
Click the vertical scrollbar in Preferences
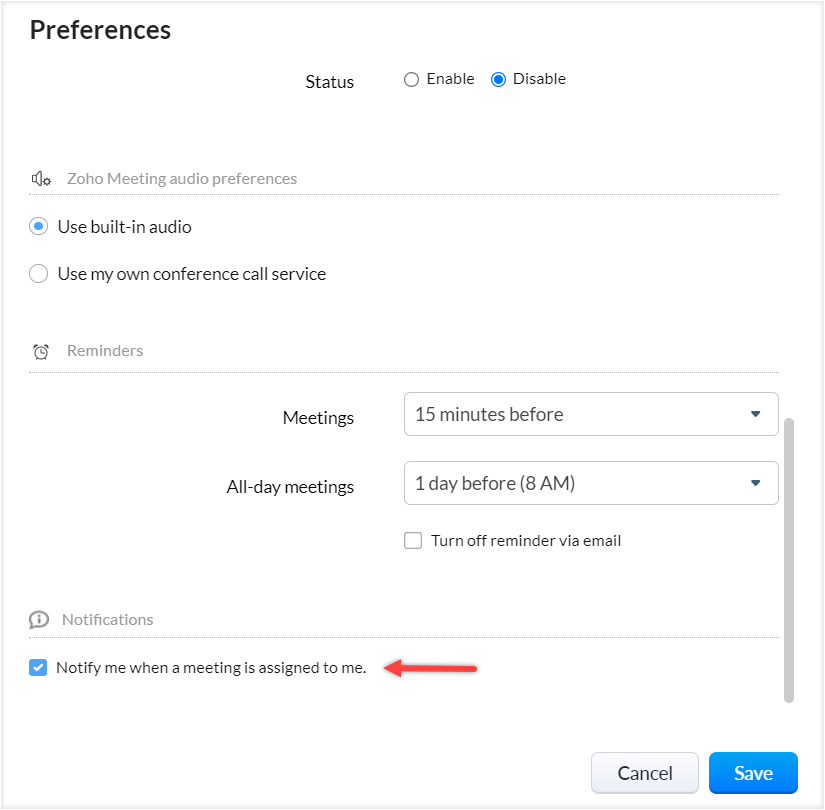coord(789,560)
